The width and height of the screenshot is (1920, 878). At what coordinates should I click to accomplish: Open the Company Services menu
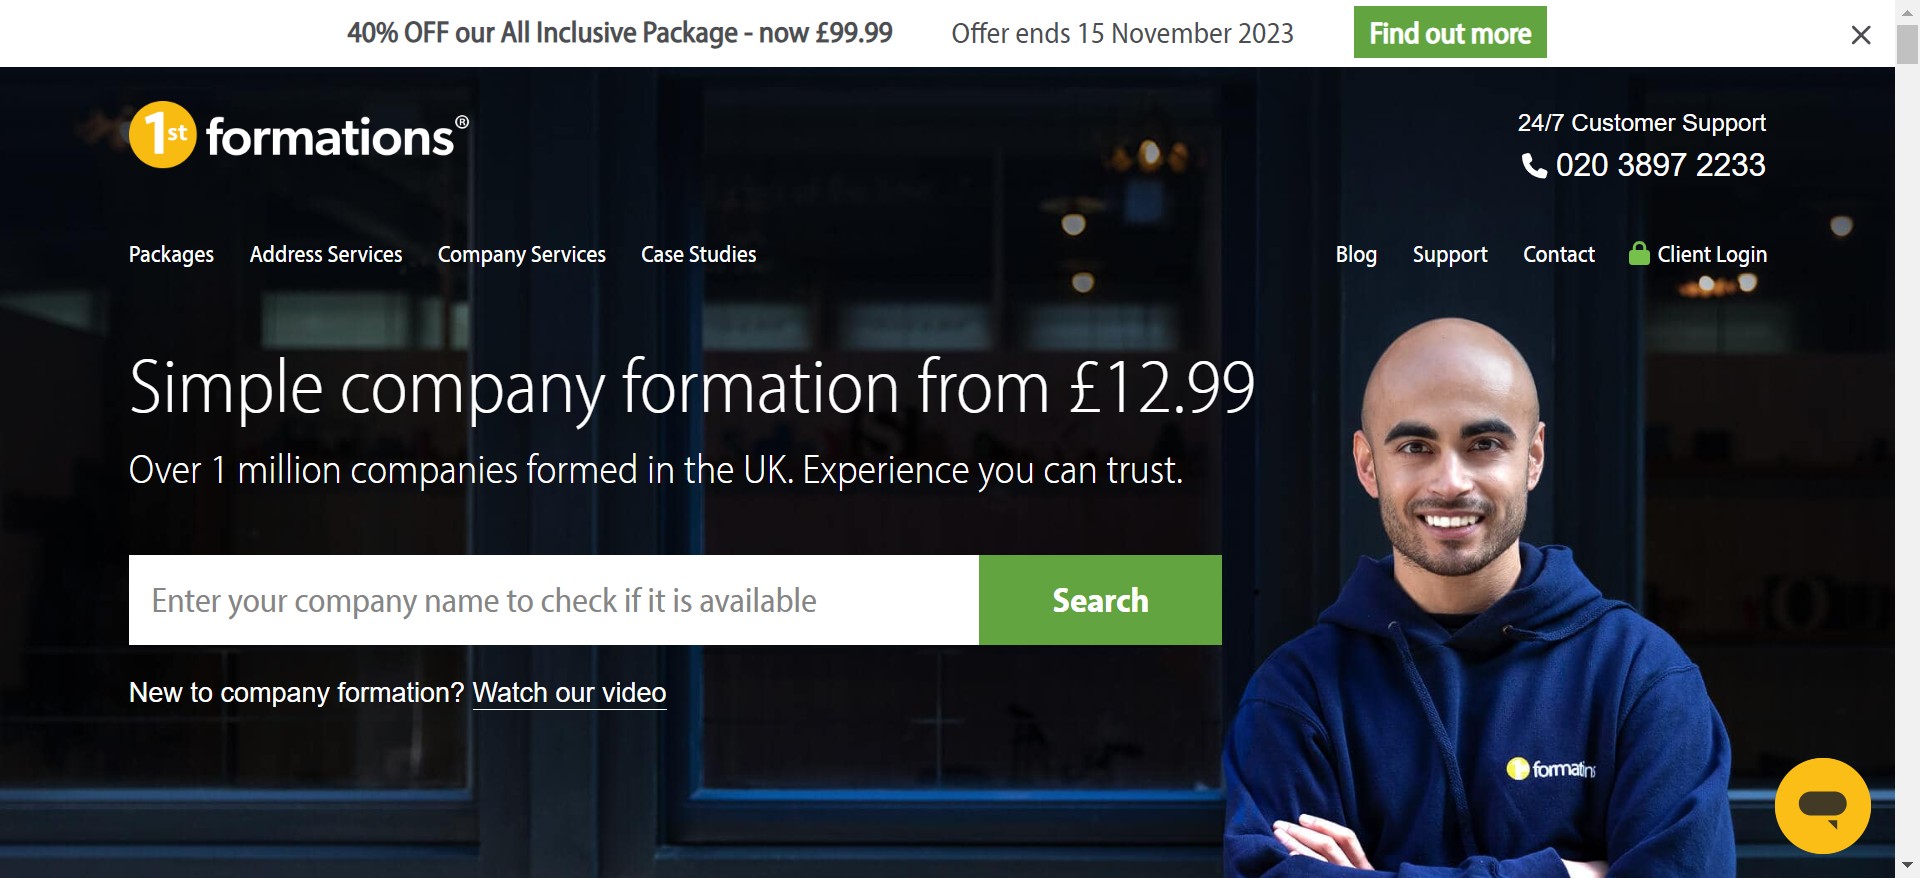click(x=522, y=255)
